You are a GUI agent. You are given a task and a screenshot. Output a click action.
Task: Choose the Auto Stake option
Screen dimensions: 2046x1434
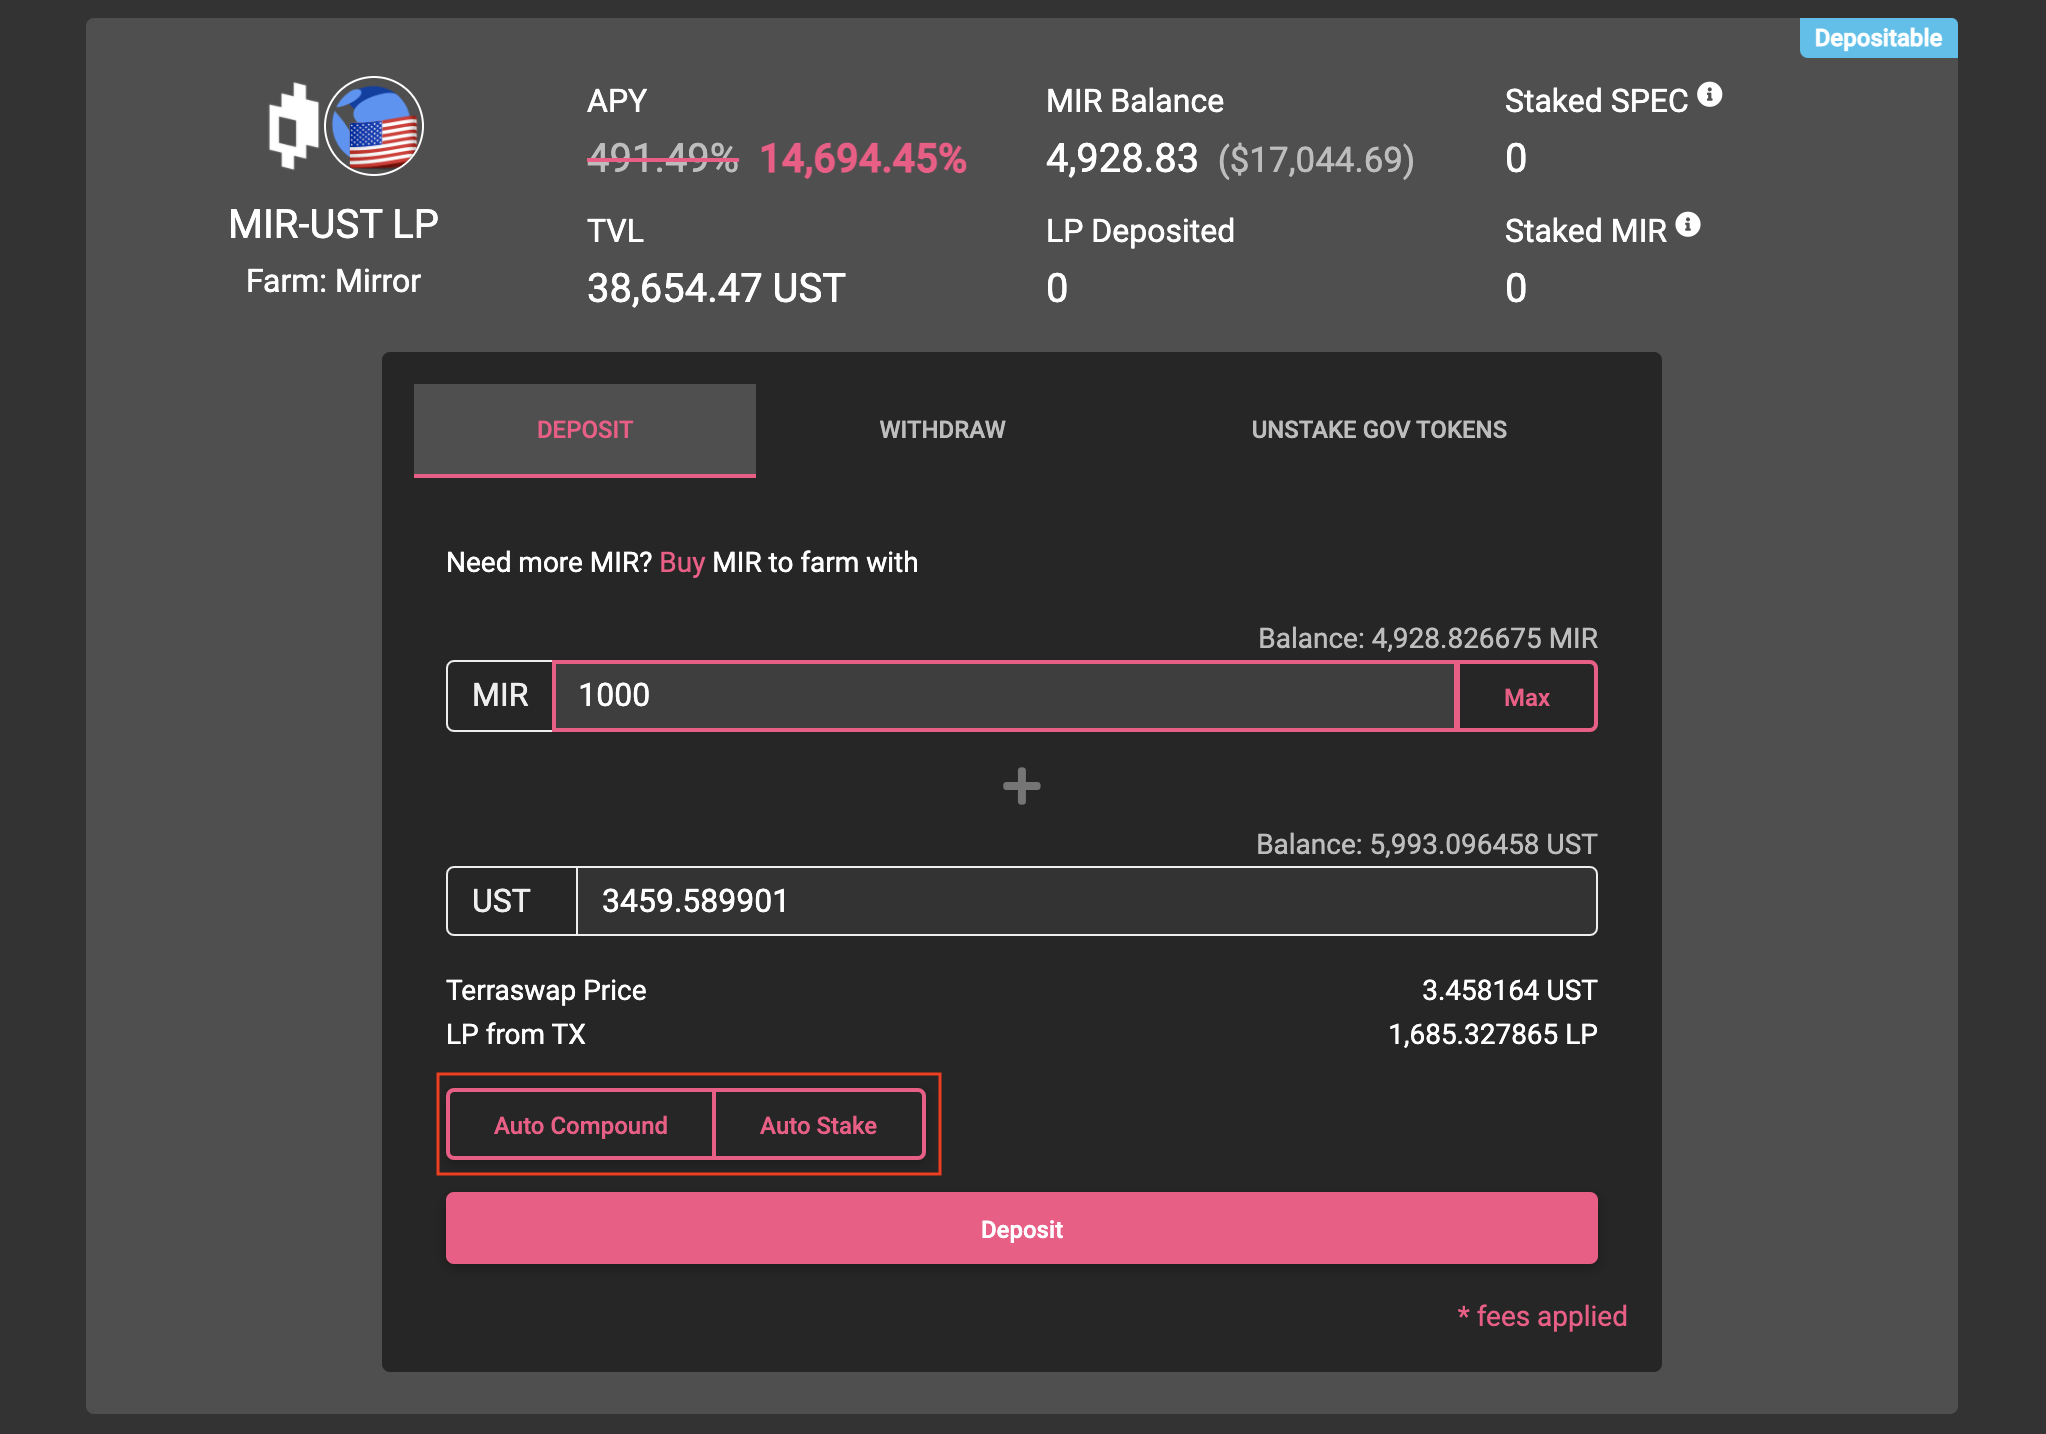click(x=819, y=1125)
